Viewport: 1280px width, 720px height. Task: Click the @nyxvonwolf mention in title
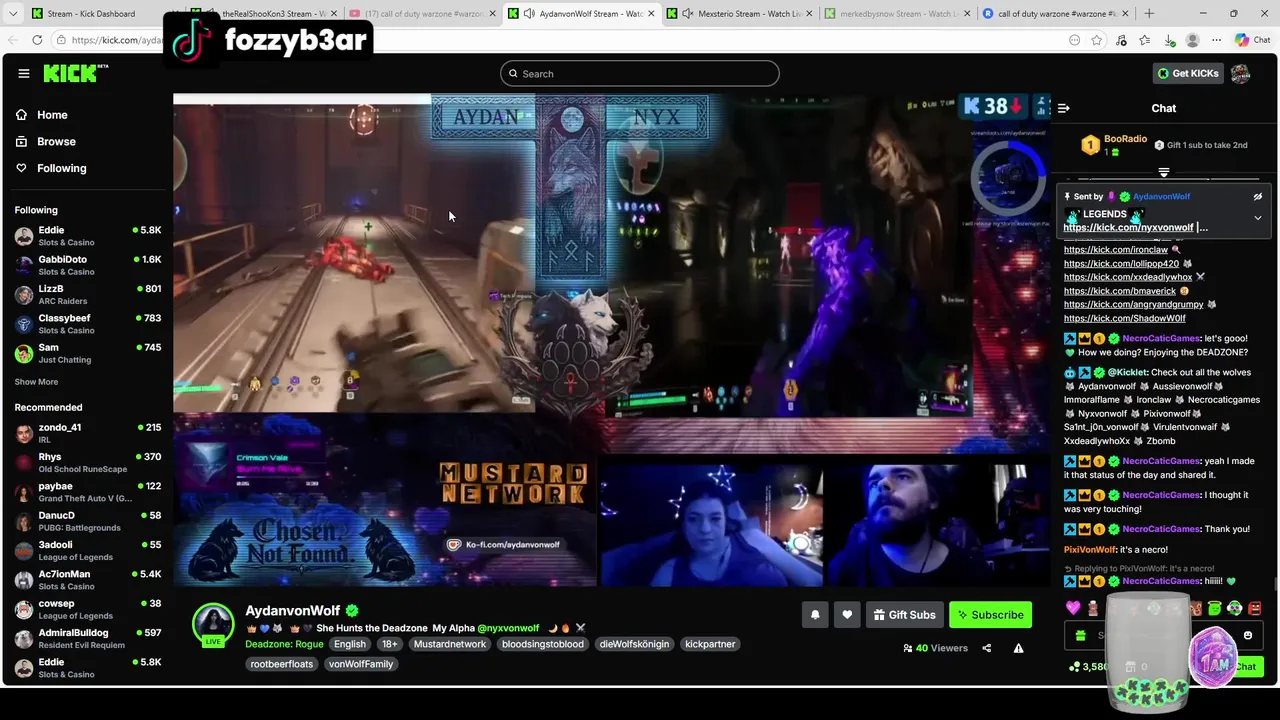click(508, 628)
